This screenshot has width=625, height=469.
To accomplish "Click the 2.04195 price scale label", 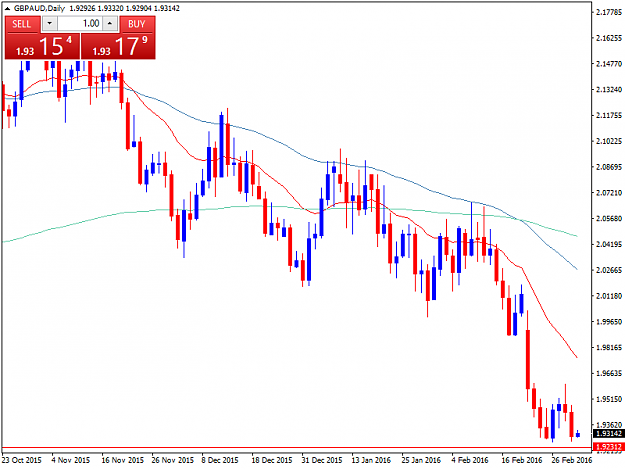I will (609, 244).
